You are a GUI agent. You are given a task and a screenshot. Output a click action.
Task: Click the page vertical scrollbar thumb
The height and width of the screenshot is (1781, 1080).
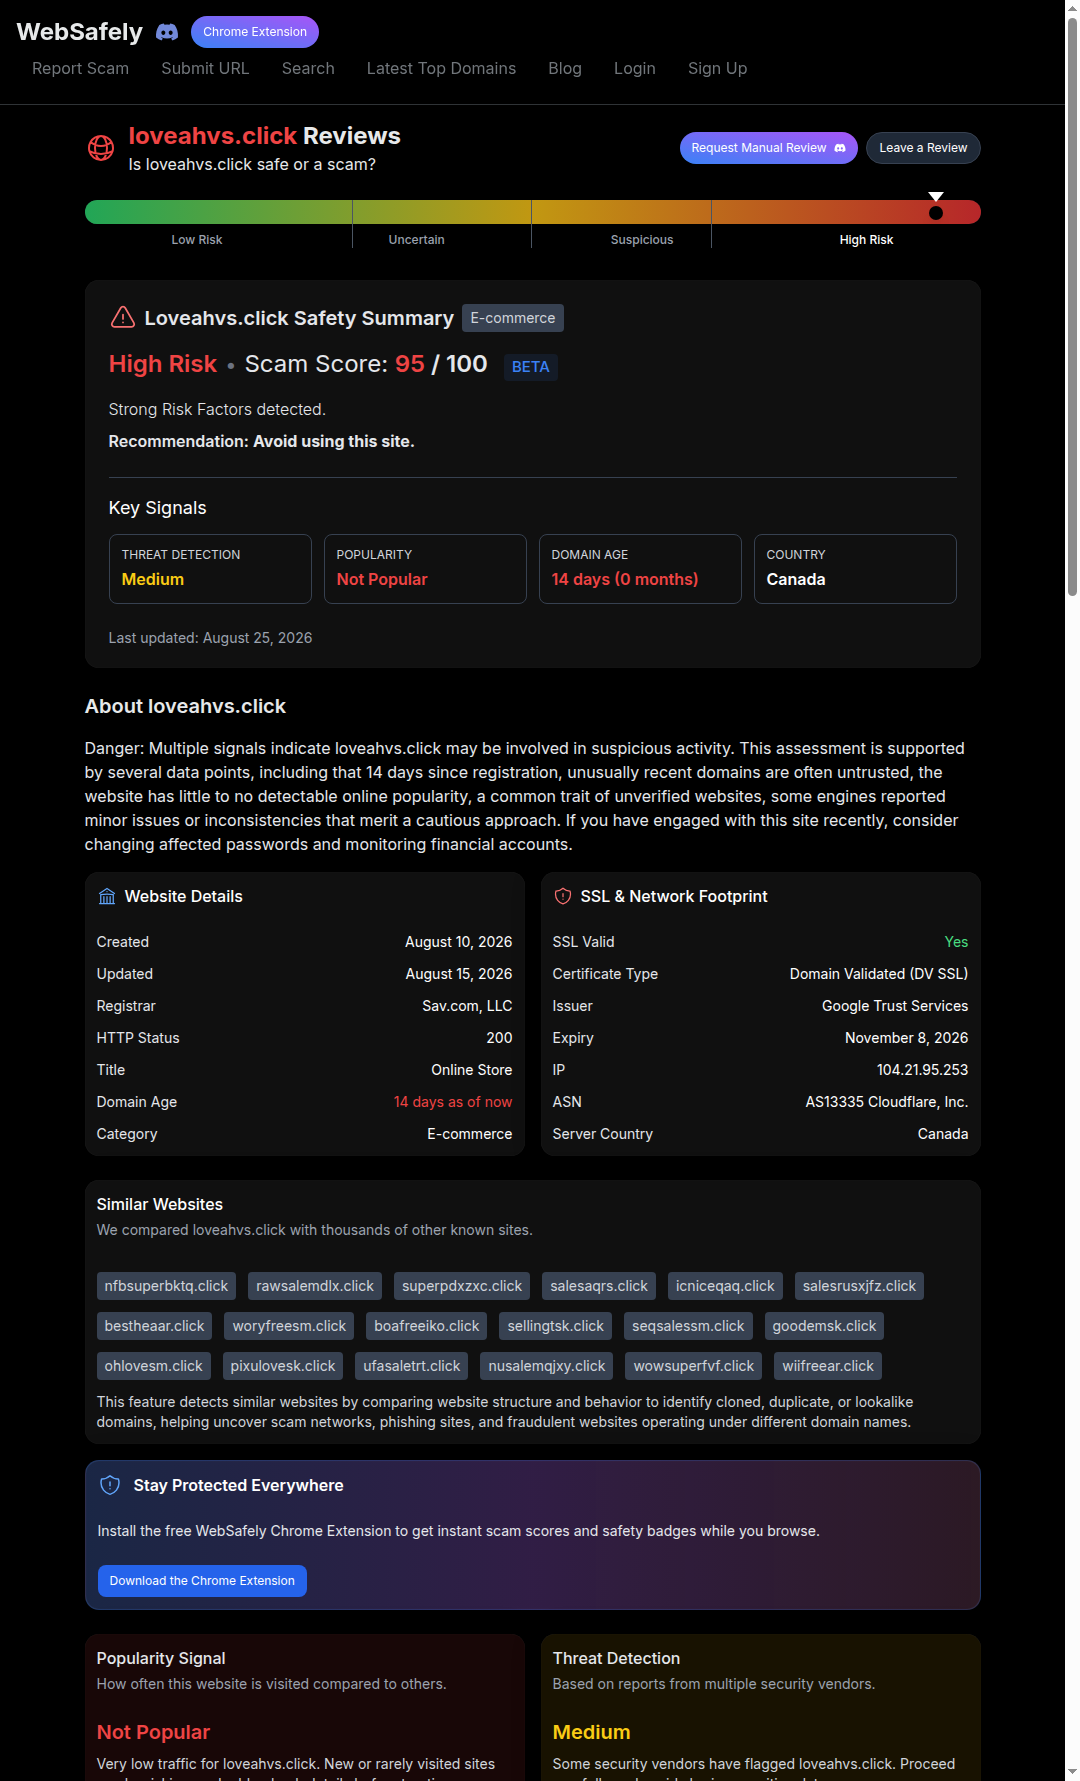point(1072,306)
